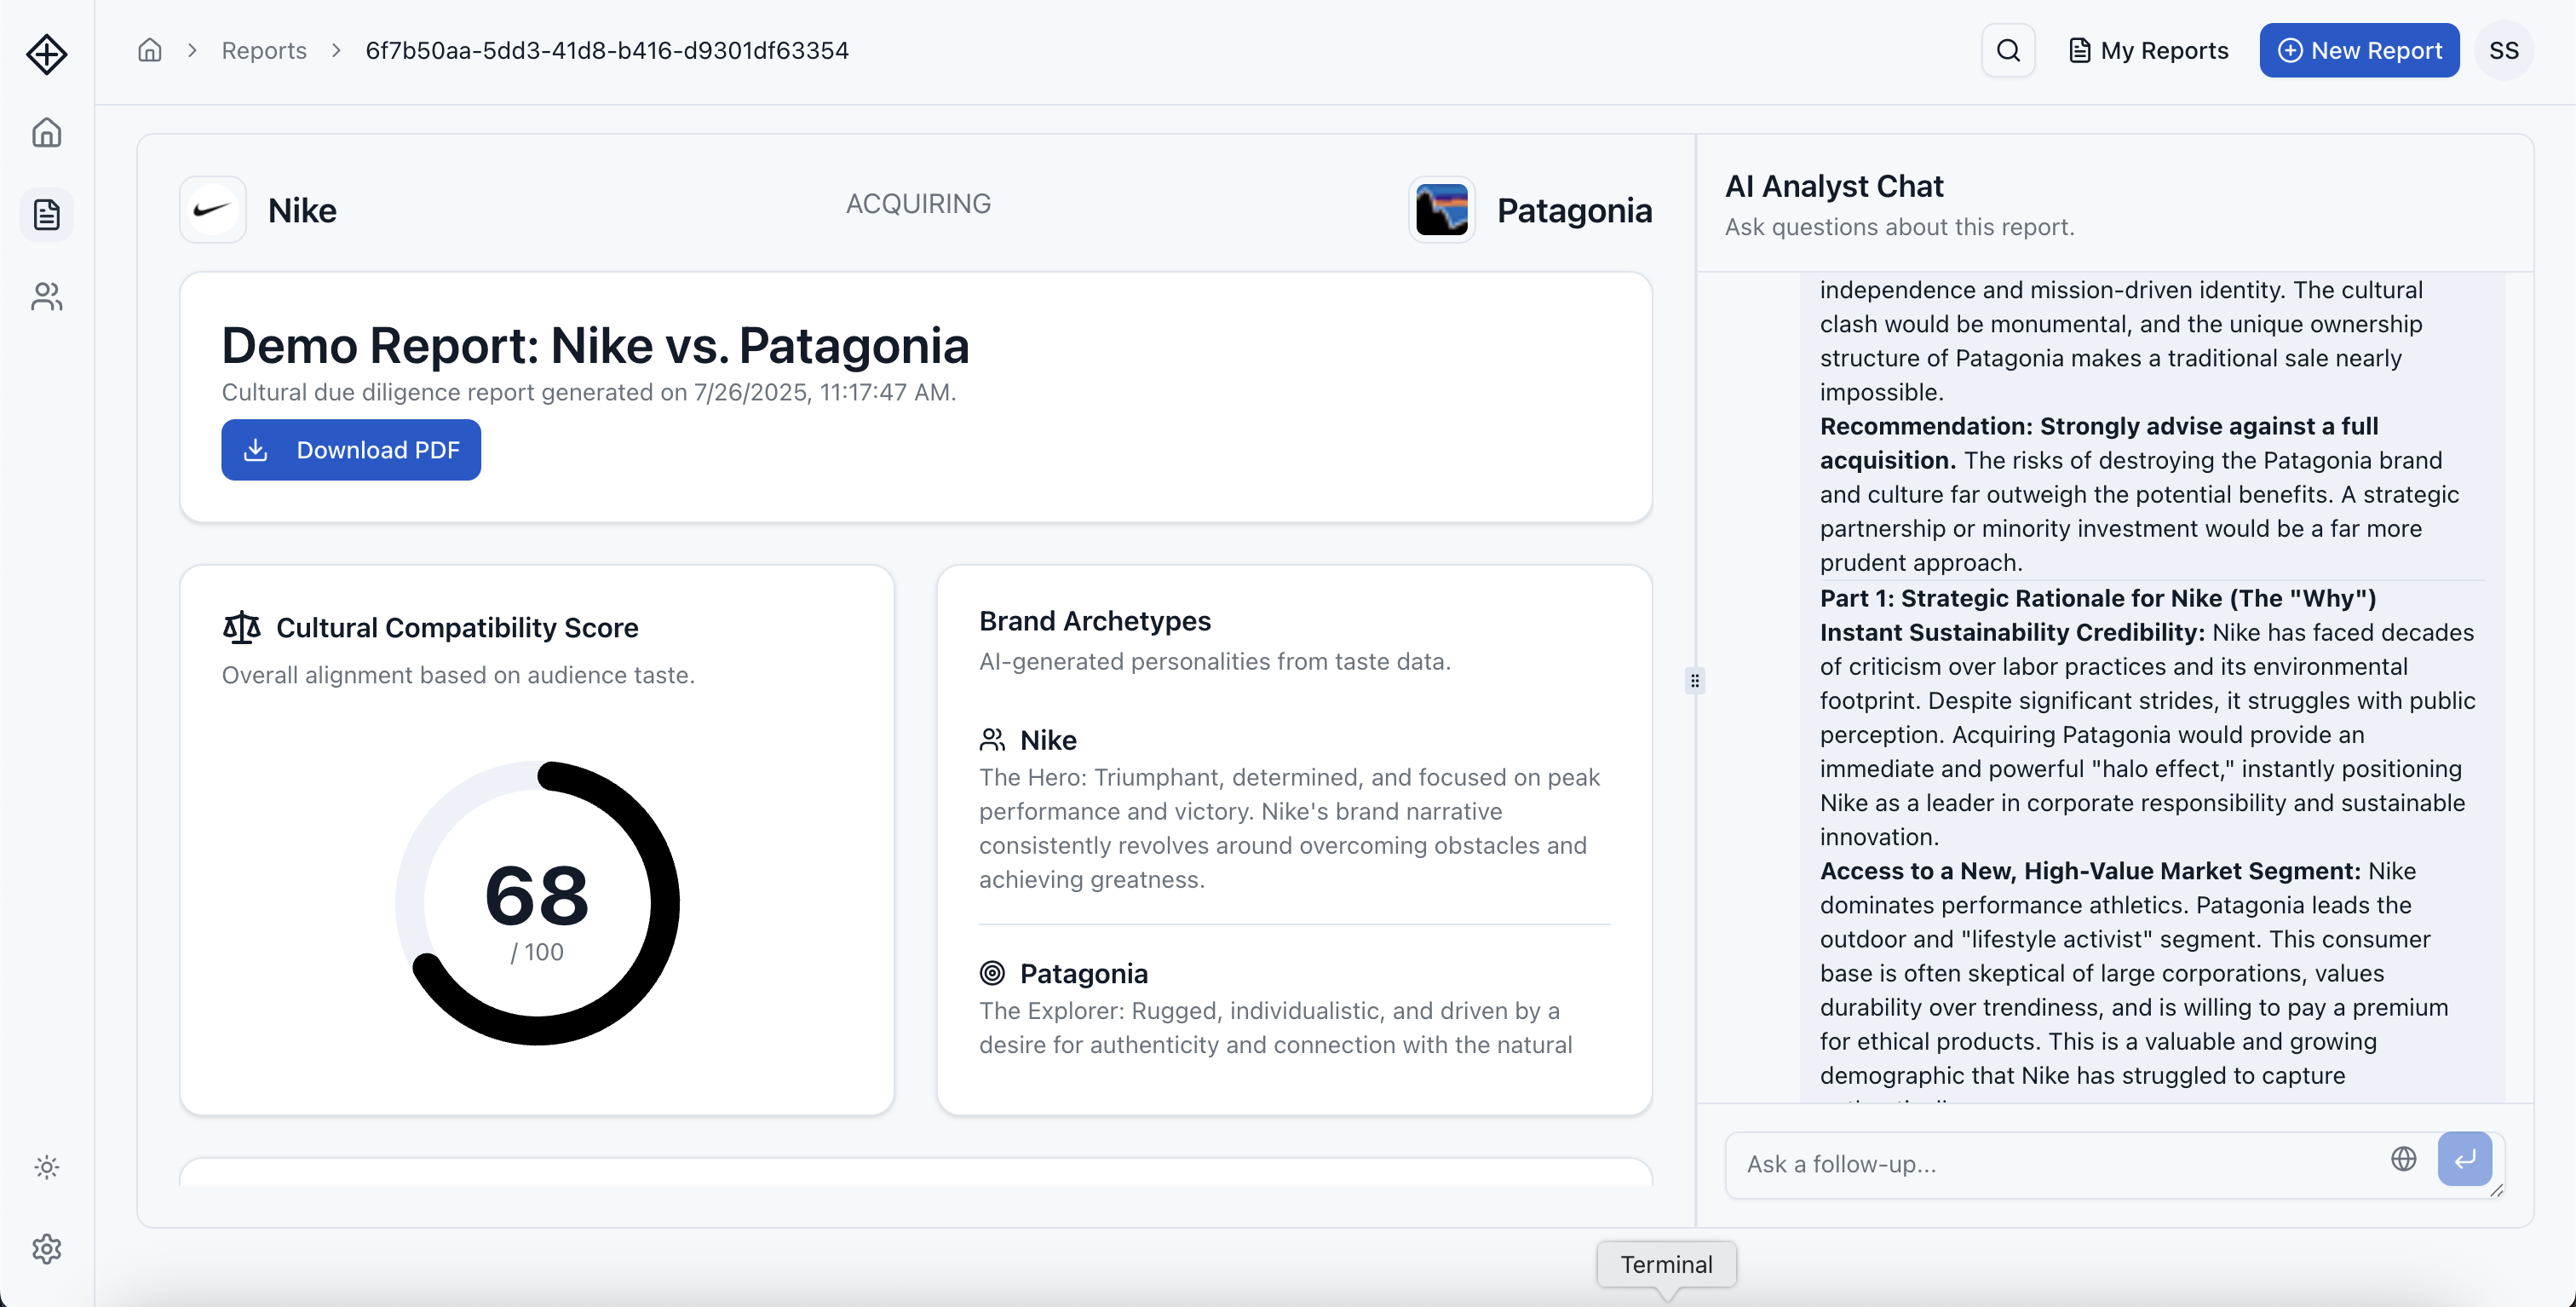Click the New Report button

pos(2358,50)
